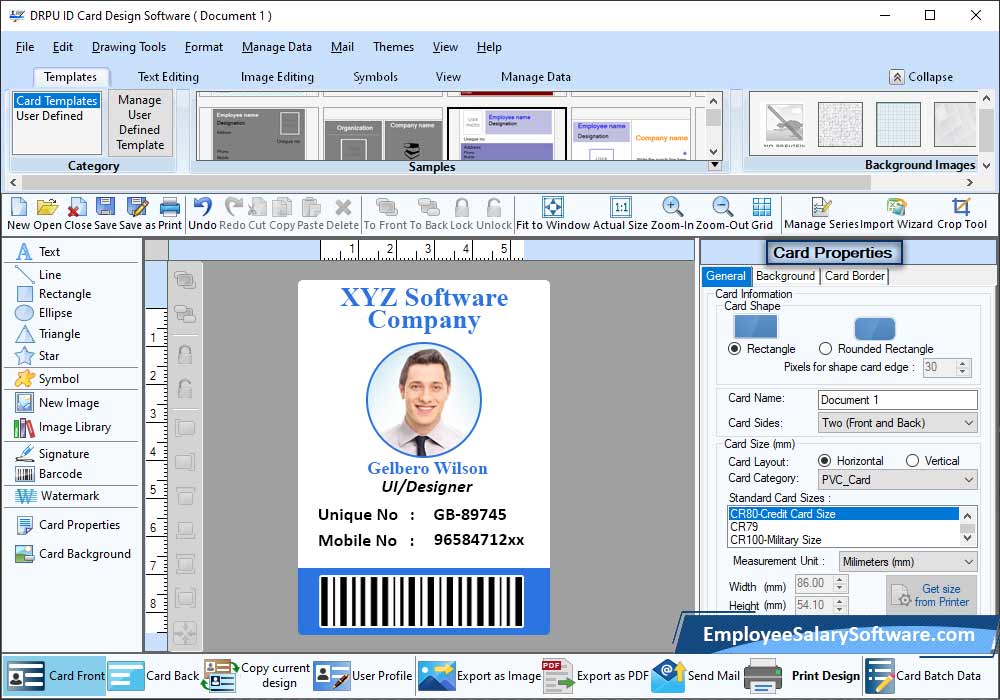1000x700 pixels.
Task: Adjust the Width (mm) stepper
Action: click(x=839, y=583)
